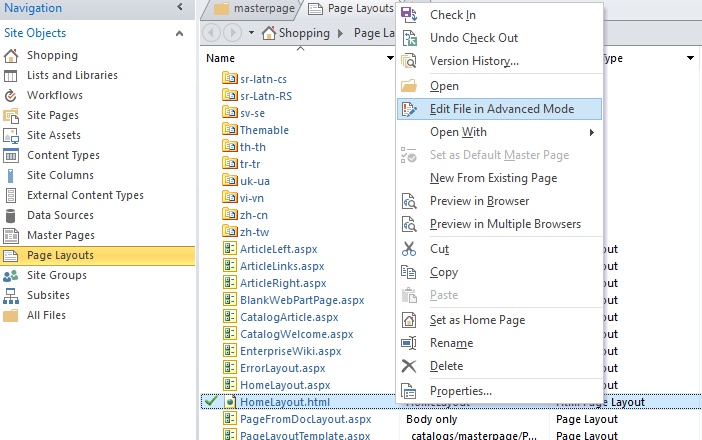Click the Set as Home Page house icon
The image size is (702, 440).
coord(409,320)
